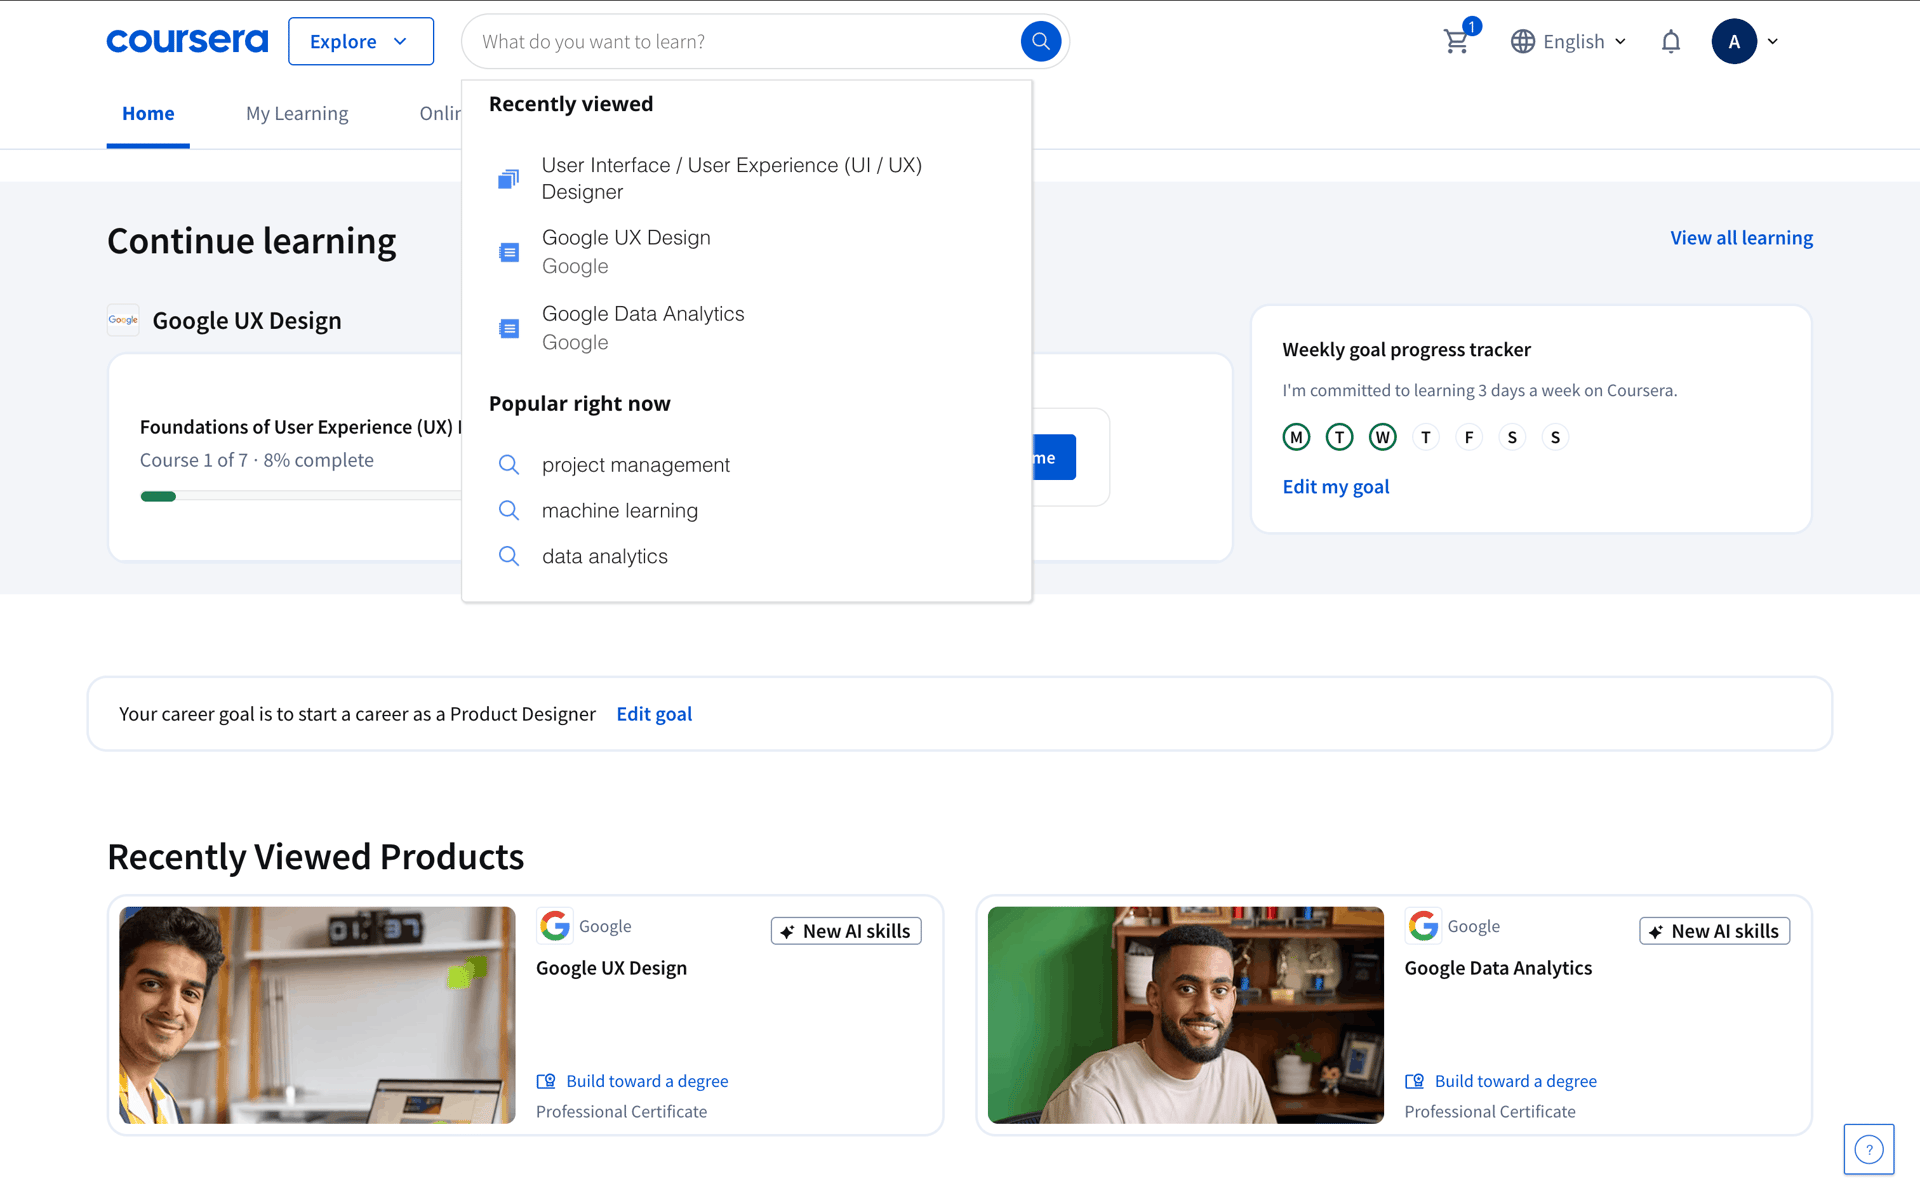Open Google UX Design course heading
1920x1200 pixels.
tap(247, 321)
